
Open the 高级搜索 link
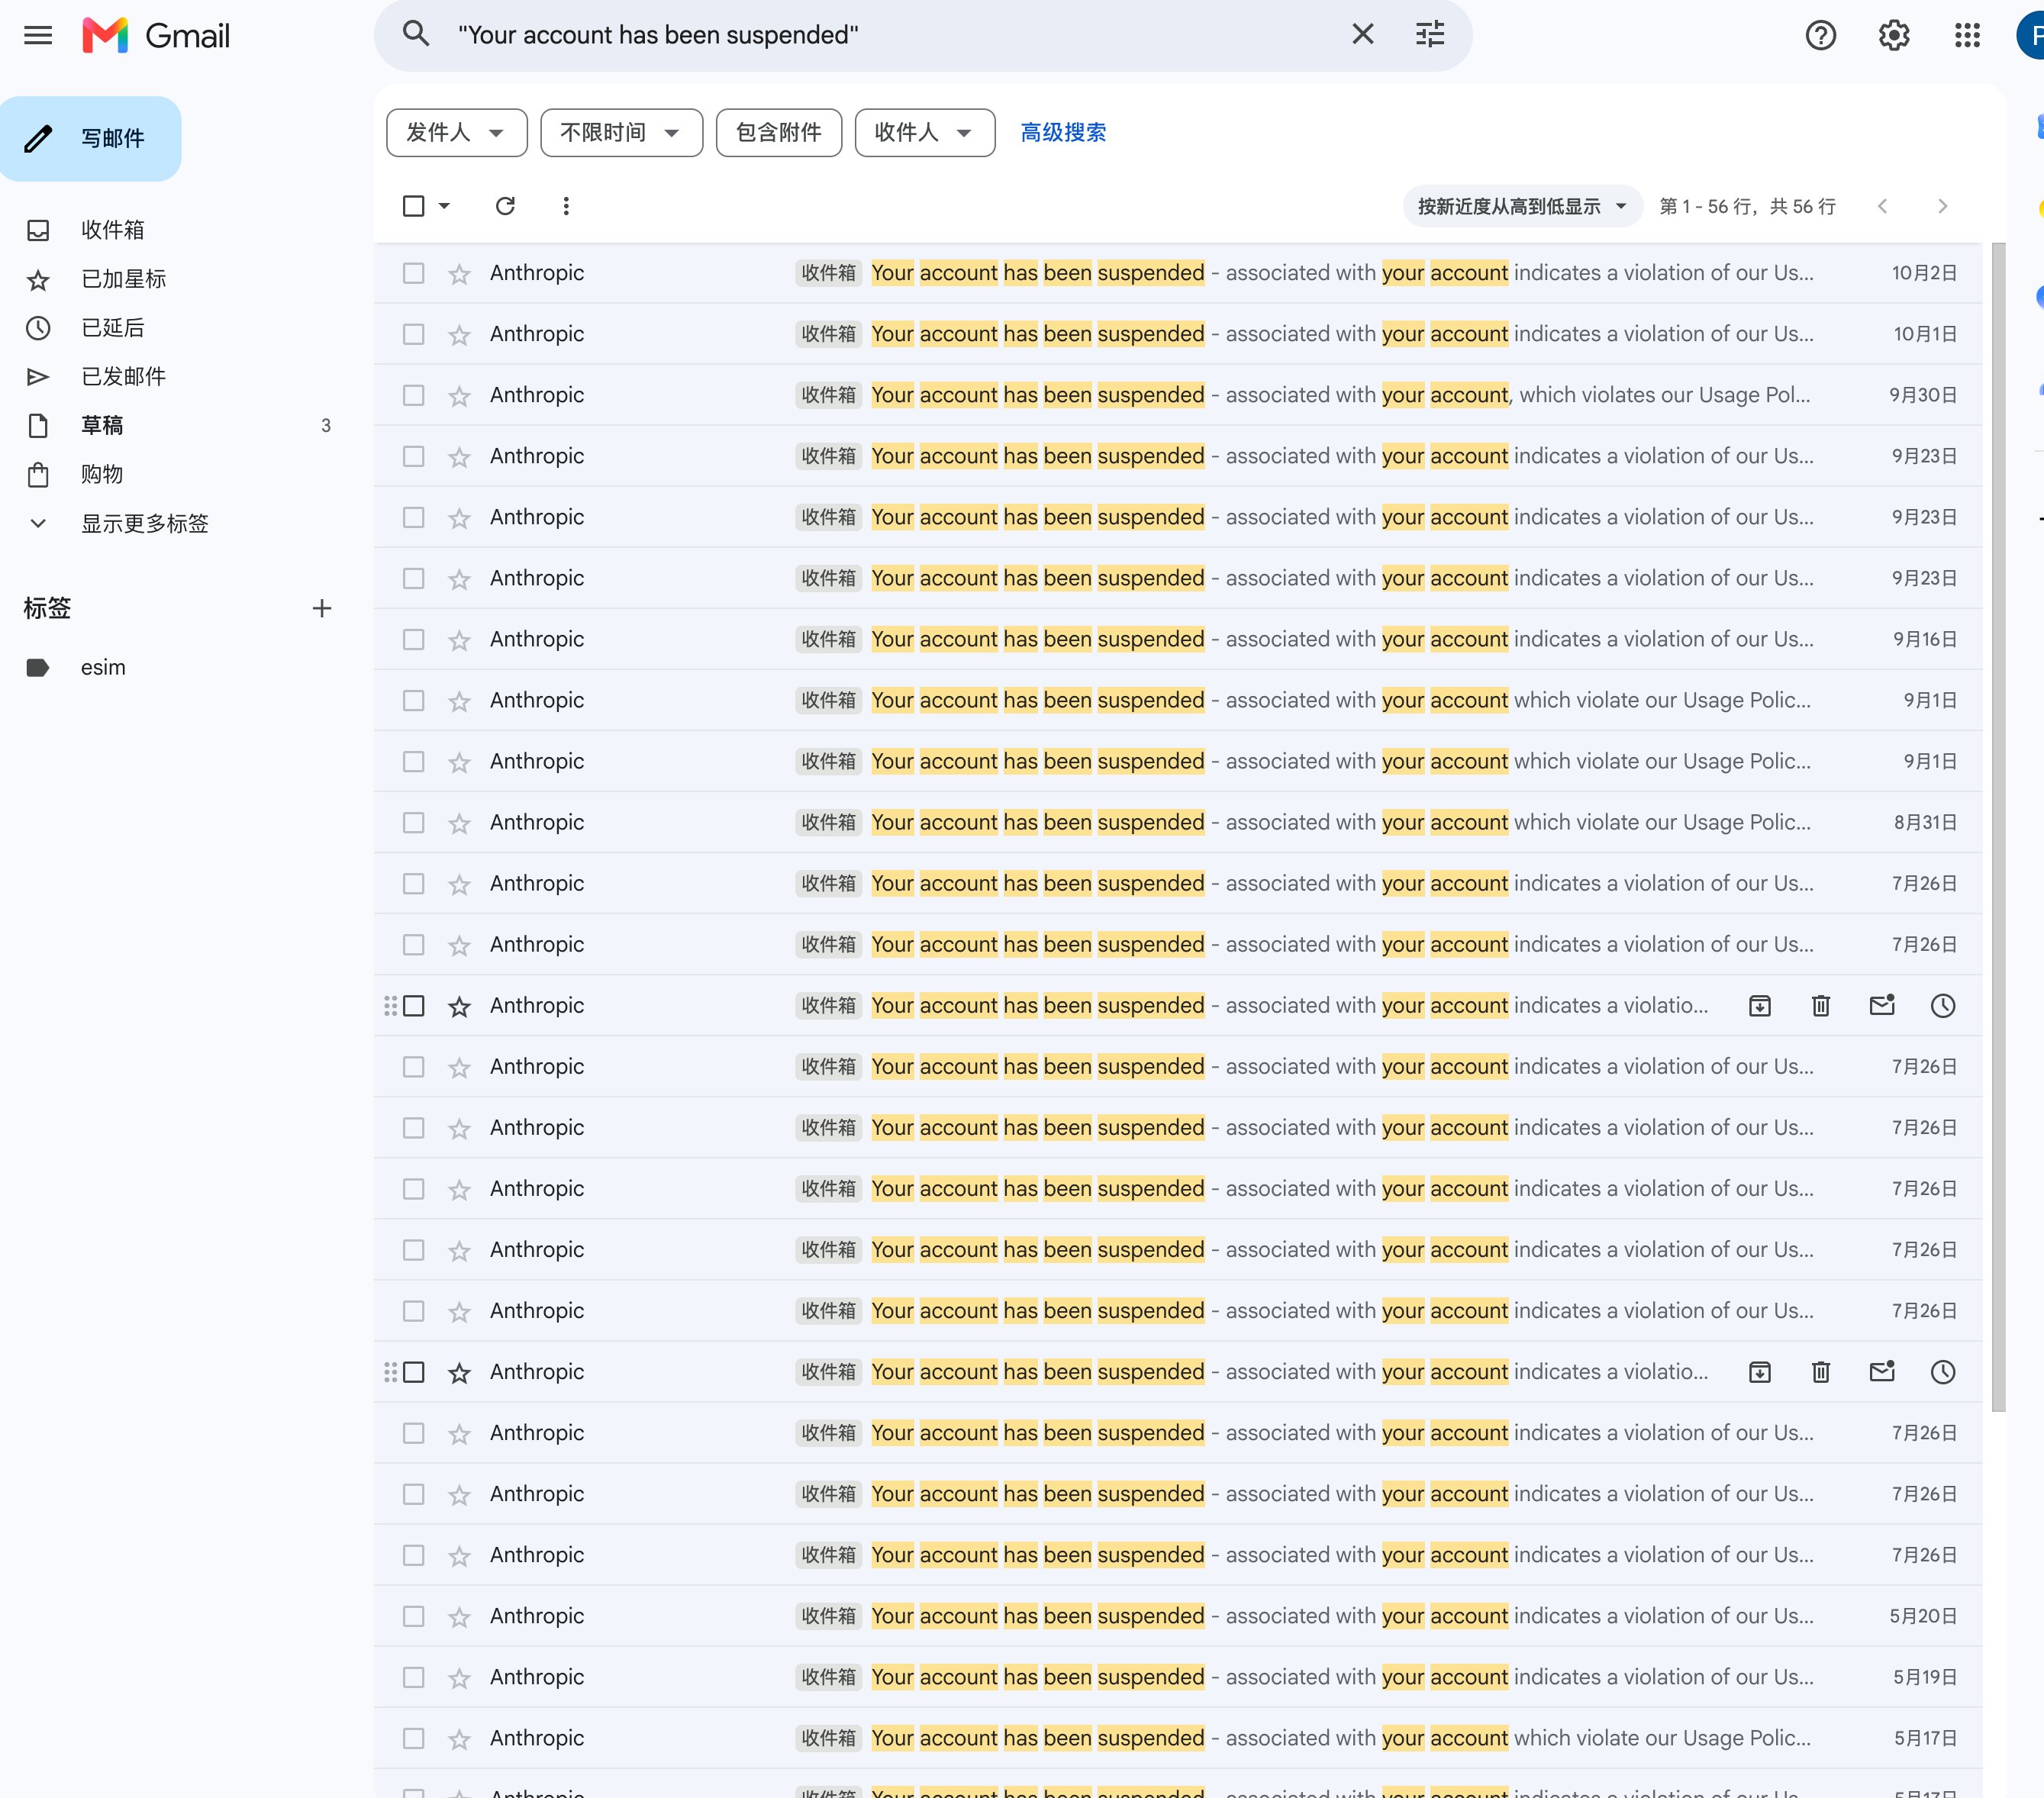(1062, 132)
